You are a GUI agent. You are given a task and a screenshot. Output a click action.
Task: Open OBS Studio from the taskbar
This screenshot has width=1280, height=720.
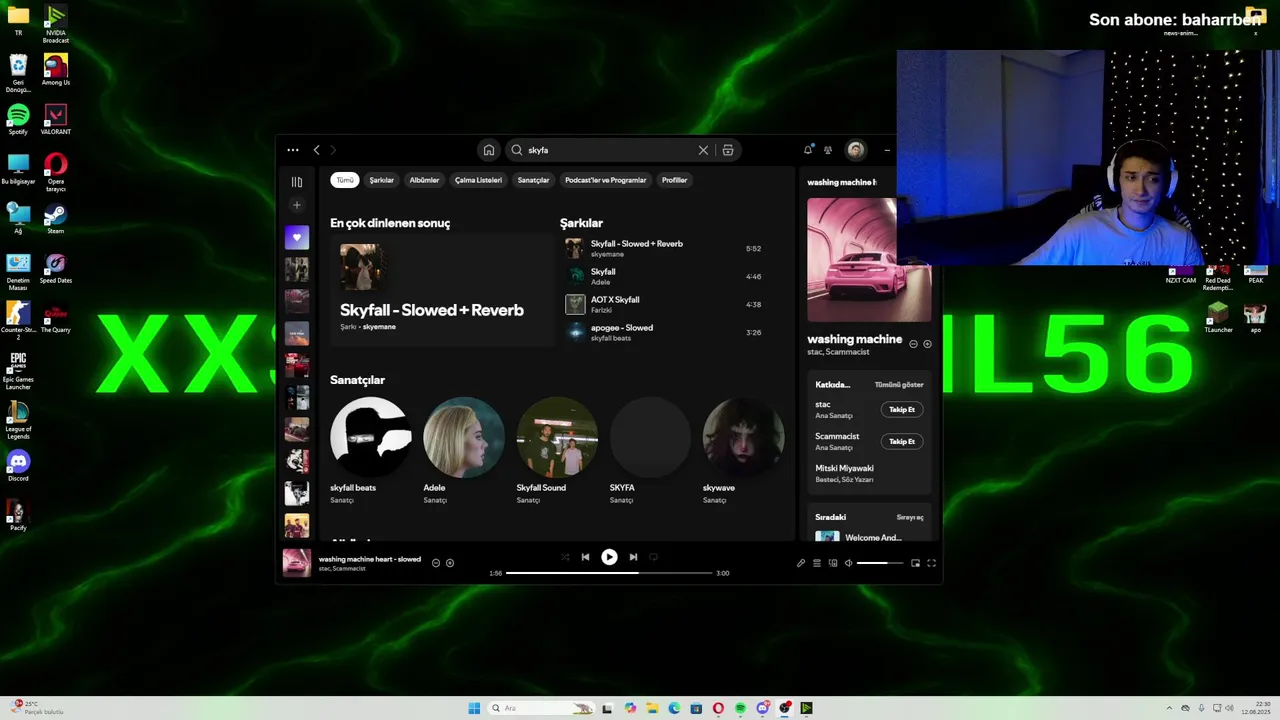[784, 708]
